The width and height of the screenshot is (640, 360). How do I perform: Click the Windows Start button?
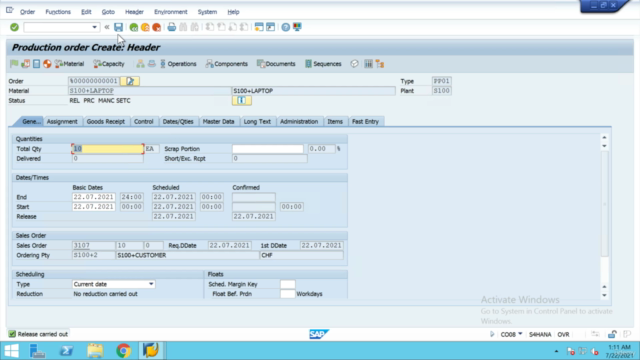11,351
